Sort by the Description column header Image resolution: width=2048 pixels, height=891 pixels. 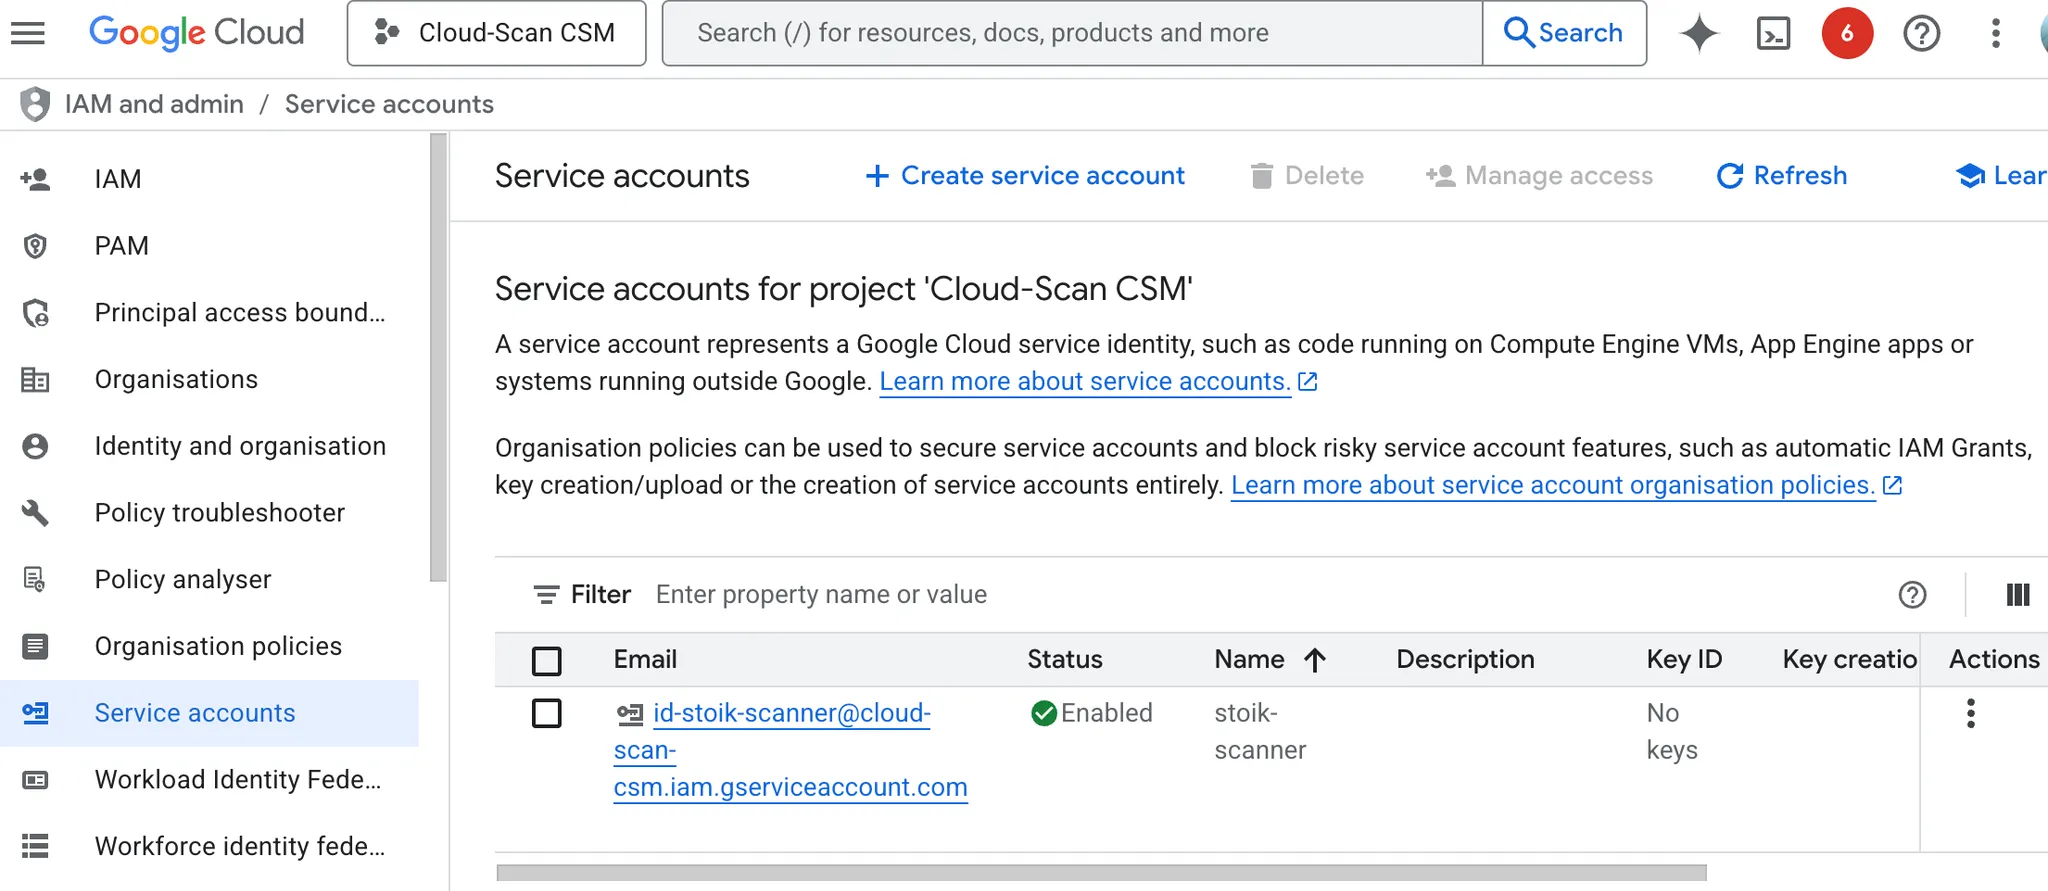pos(1465,660)
